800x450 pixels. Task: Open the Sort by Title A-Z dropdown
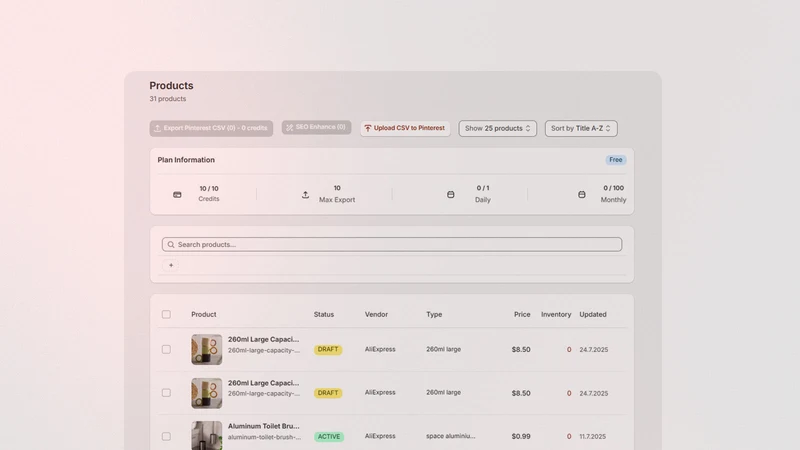581,128
